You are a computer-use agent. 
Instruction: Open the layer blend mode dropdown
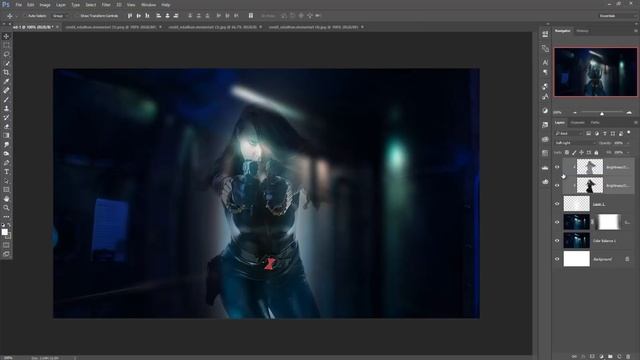(575, 143)
